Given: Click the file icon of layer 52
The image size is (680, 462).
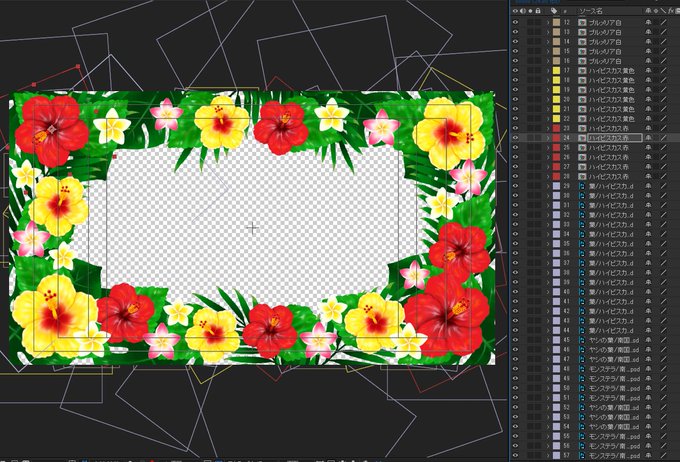Looking at the screenshot, I should [582, 407].
